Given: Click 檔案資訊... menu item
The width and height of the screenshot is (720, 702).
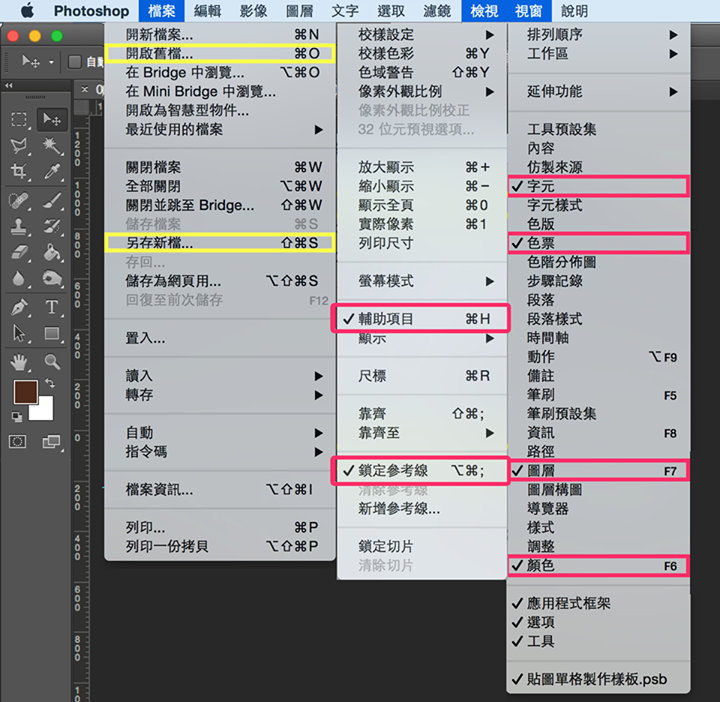Looking at the screenshot, I should 220,490.
